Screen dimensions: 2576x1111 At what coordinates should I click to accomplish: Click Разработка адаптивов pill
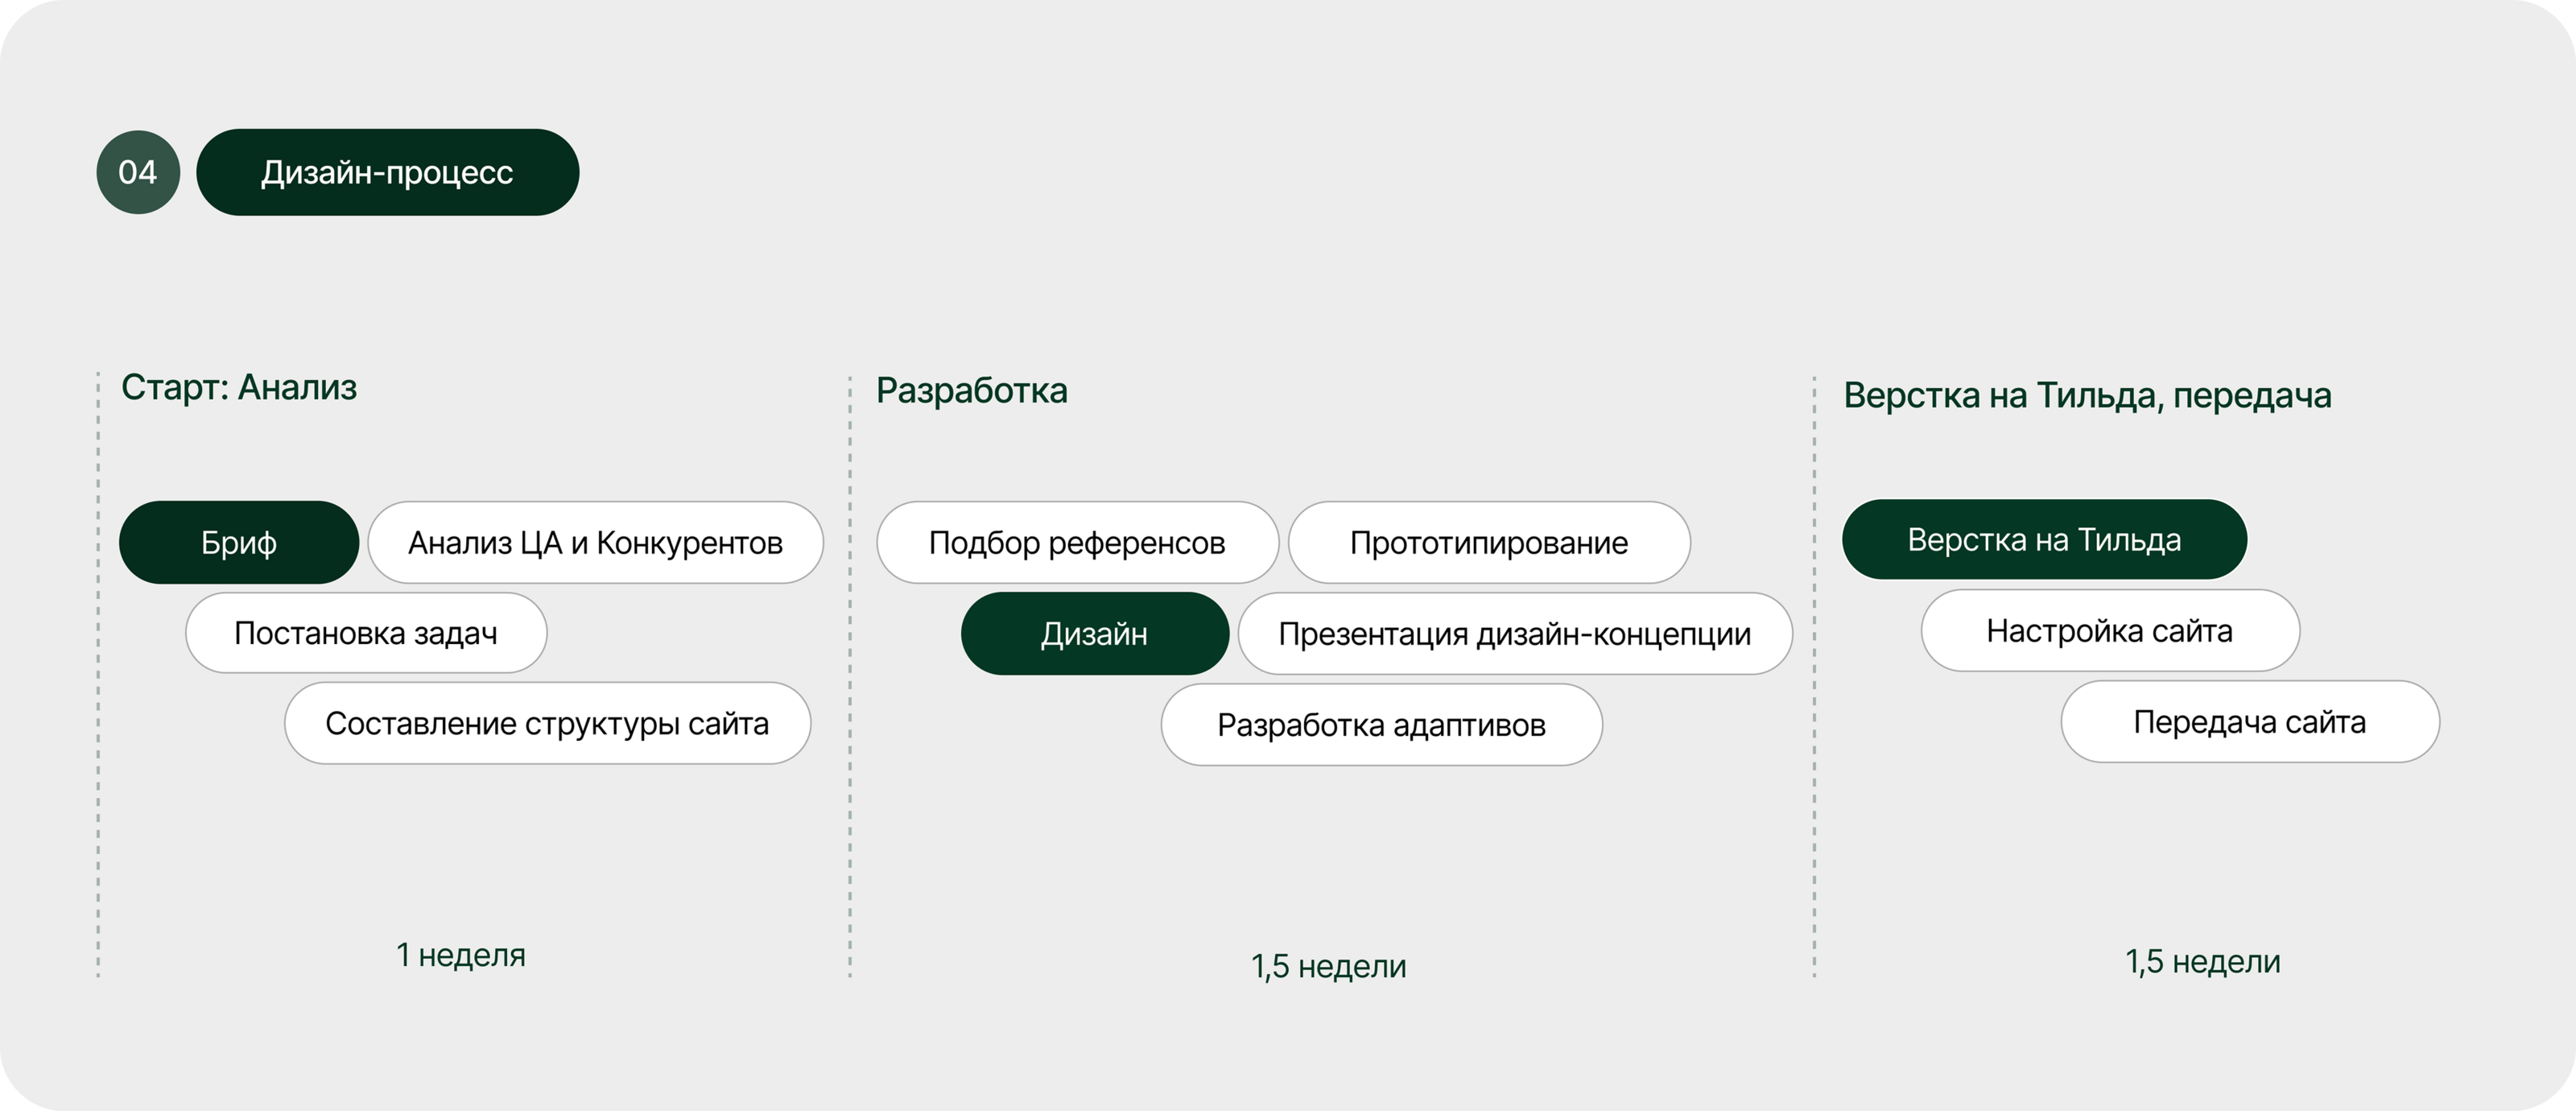(1381, 725)
